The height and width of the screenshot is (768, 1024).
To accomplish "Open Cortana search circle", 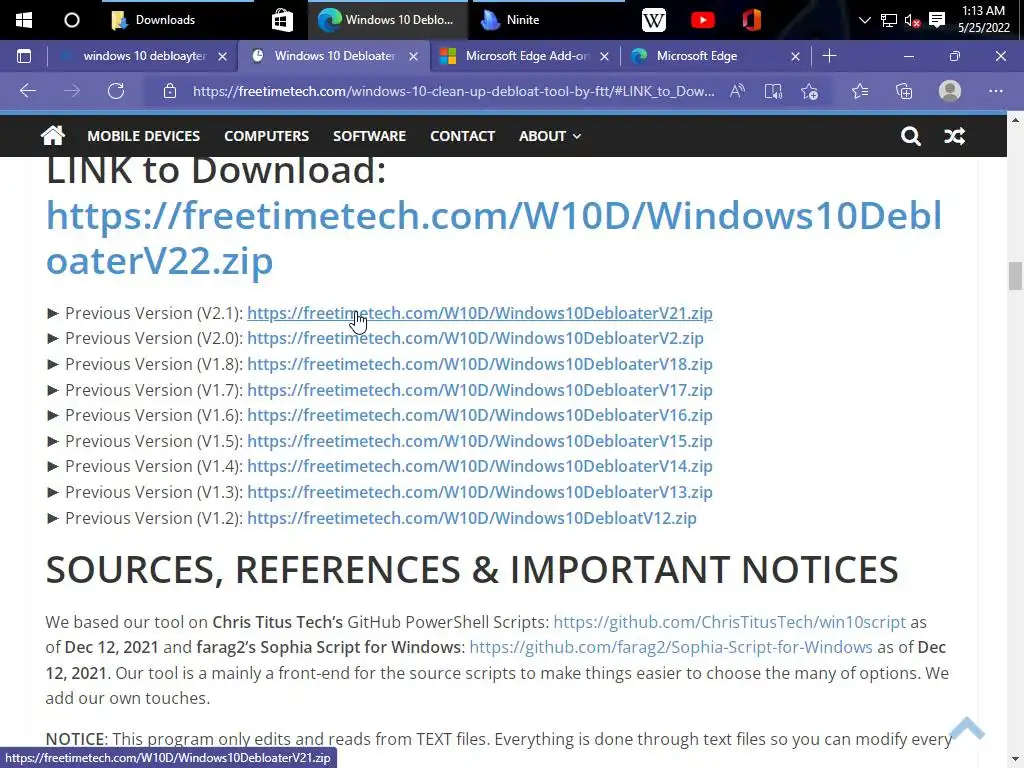I will 72,20.
